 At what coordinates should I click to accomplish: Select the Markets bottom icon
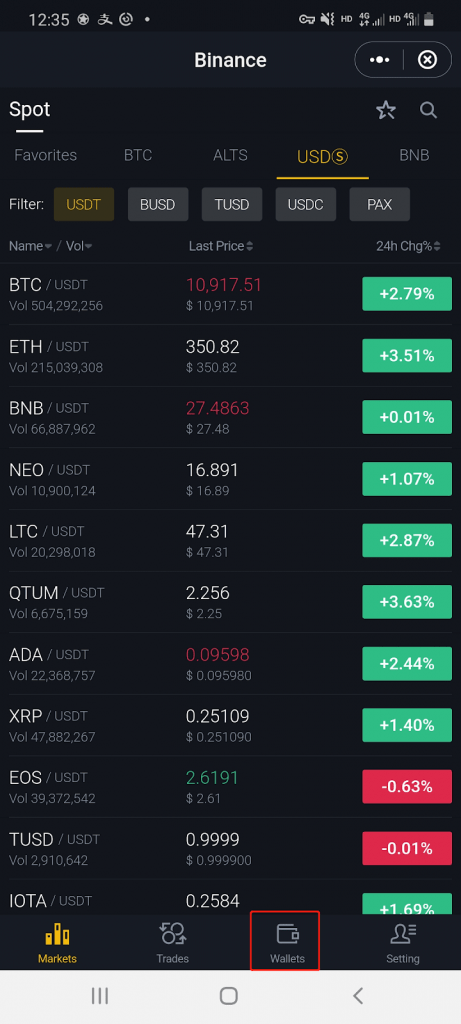coord(57,935)
